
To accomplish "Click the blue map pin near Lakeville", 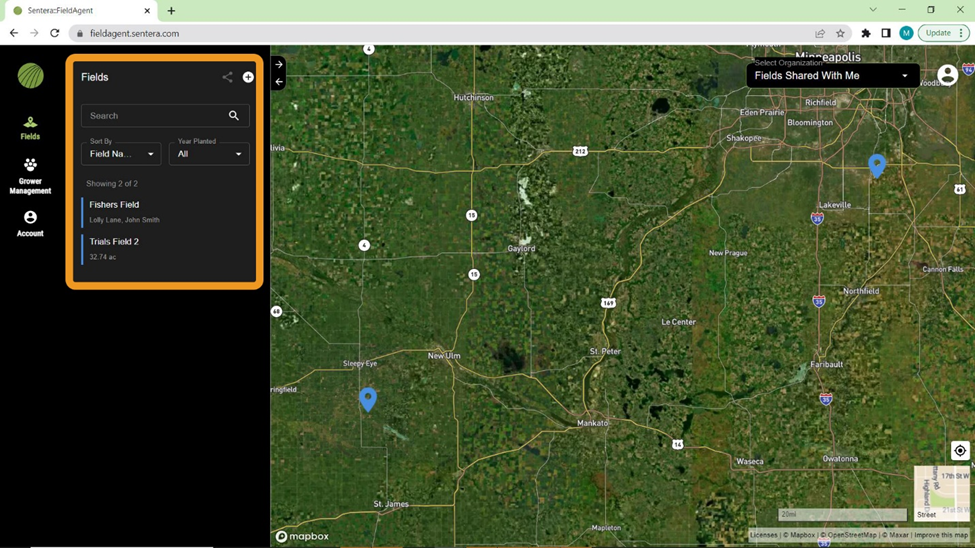I will [877, 164].
